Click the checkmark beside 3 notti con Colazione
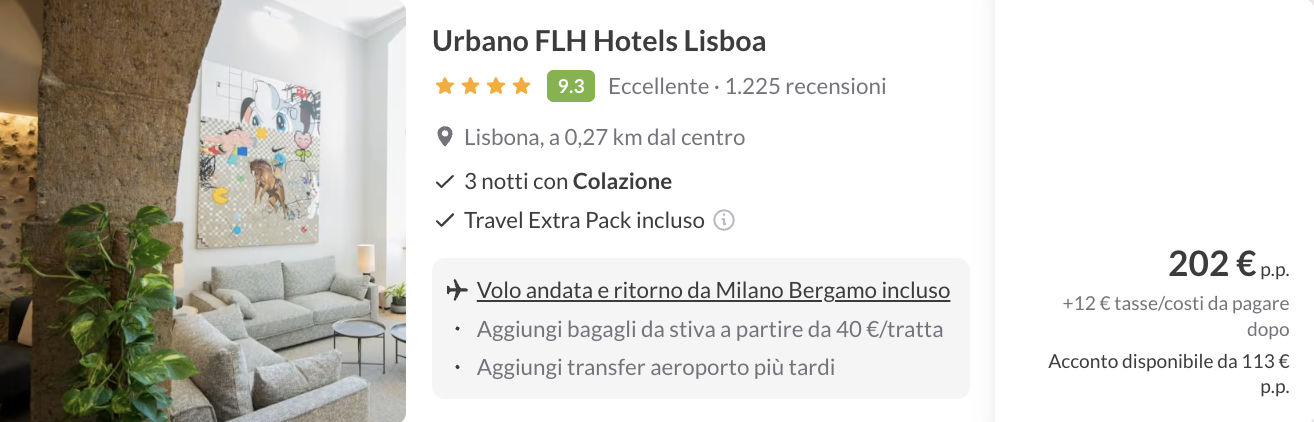Screen dimensions: 1314x422 [445, 182]
